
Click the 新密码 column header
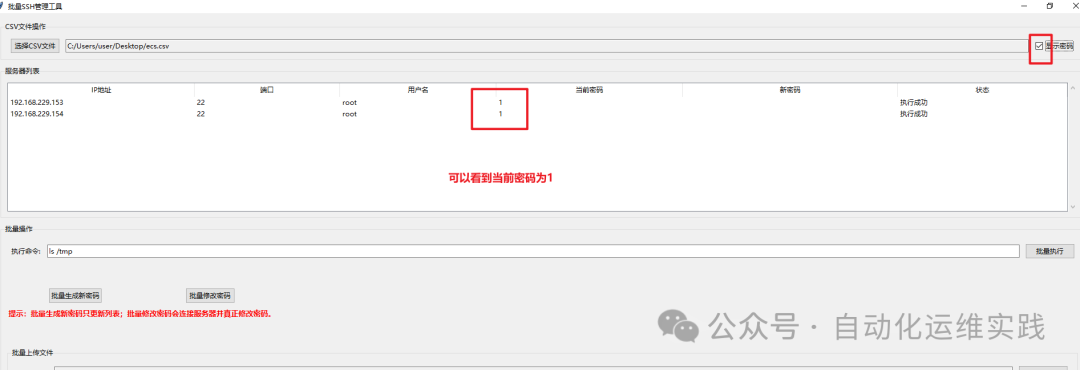click(790, 90)
